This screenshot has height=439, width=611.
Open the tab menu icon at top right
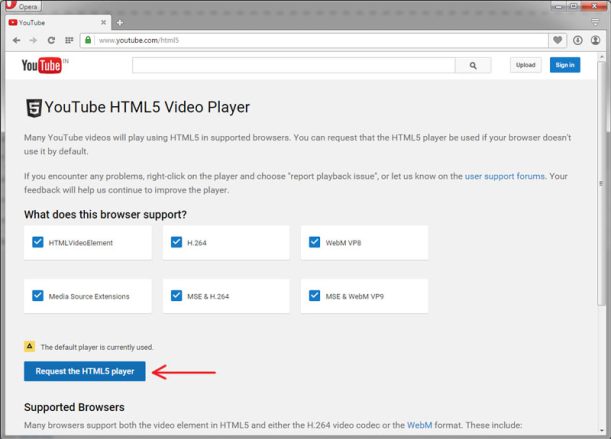[x=595, y=22]
